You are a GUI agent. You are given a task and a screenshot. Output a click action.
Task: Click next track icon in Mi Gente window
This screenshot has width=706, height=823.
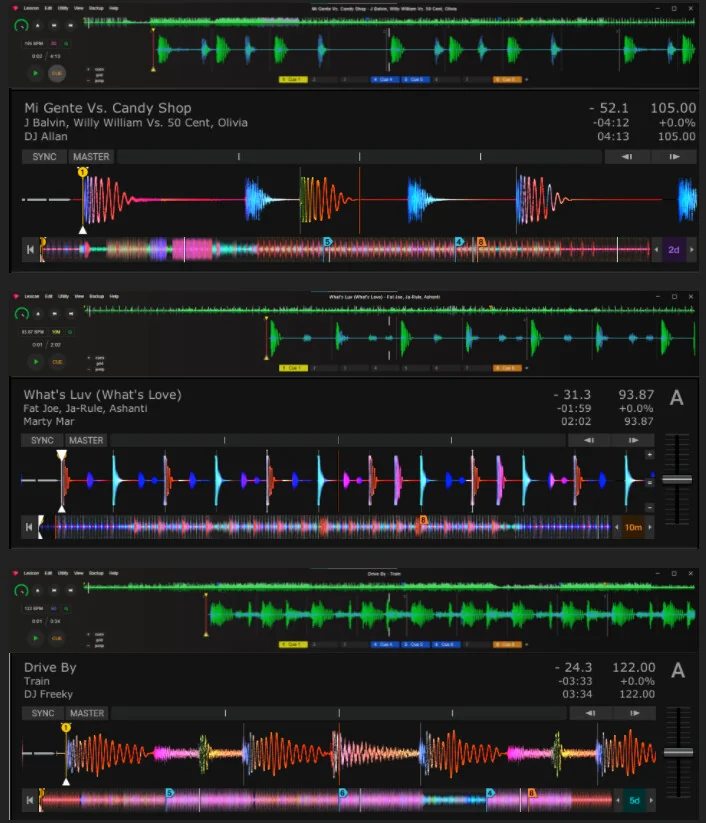pyautogui.click(x=70, y=25)
